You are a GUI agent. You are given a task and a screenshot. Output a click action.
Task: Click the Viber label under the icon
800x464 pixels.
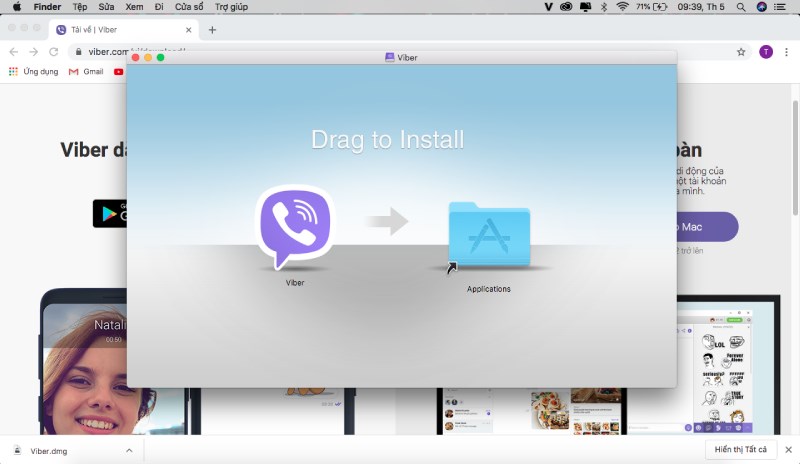click(295, 282)
